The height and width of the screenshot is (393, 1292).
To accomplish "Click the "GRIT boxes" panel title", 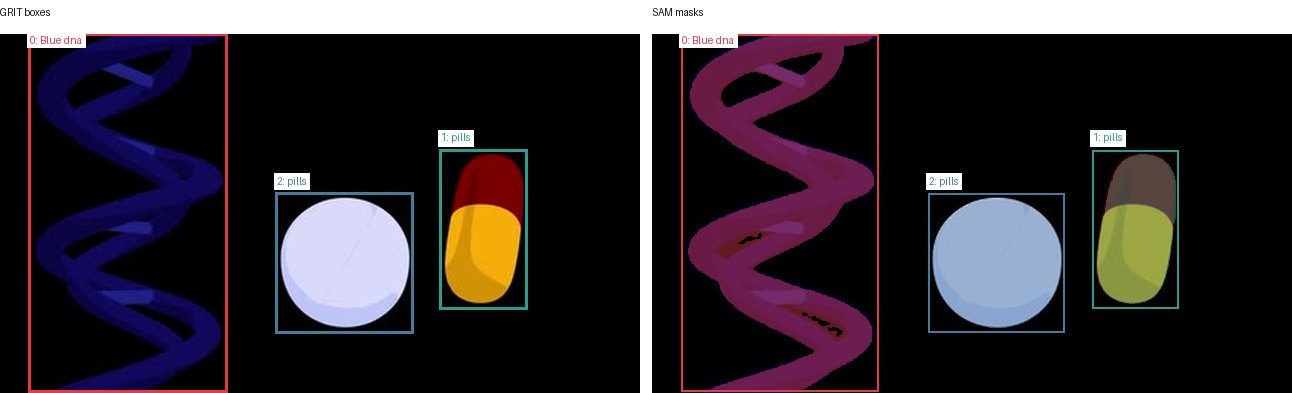I will tap(25, 12).
